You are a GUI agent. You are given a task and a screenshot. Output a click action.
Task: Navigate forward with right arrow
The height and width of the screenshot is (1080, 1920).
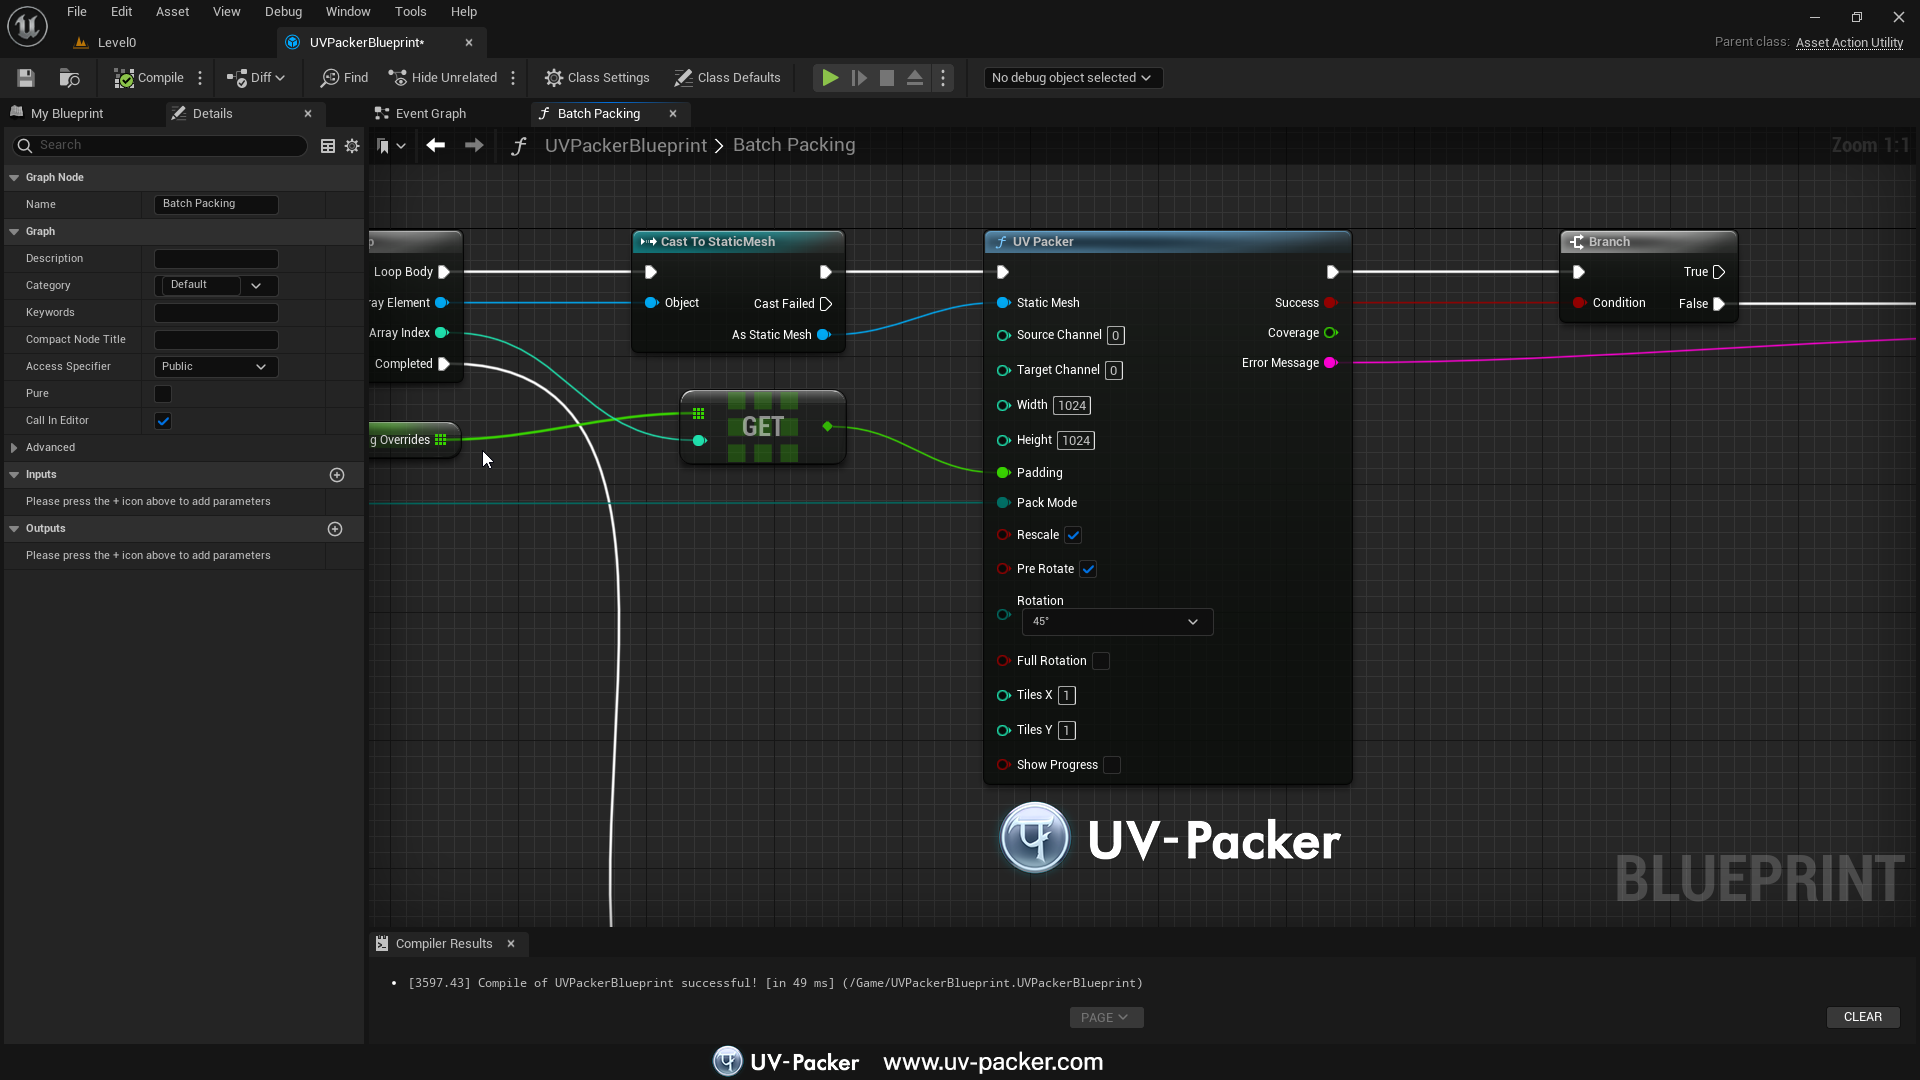pos(474,146)
